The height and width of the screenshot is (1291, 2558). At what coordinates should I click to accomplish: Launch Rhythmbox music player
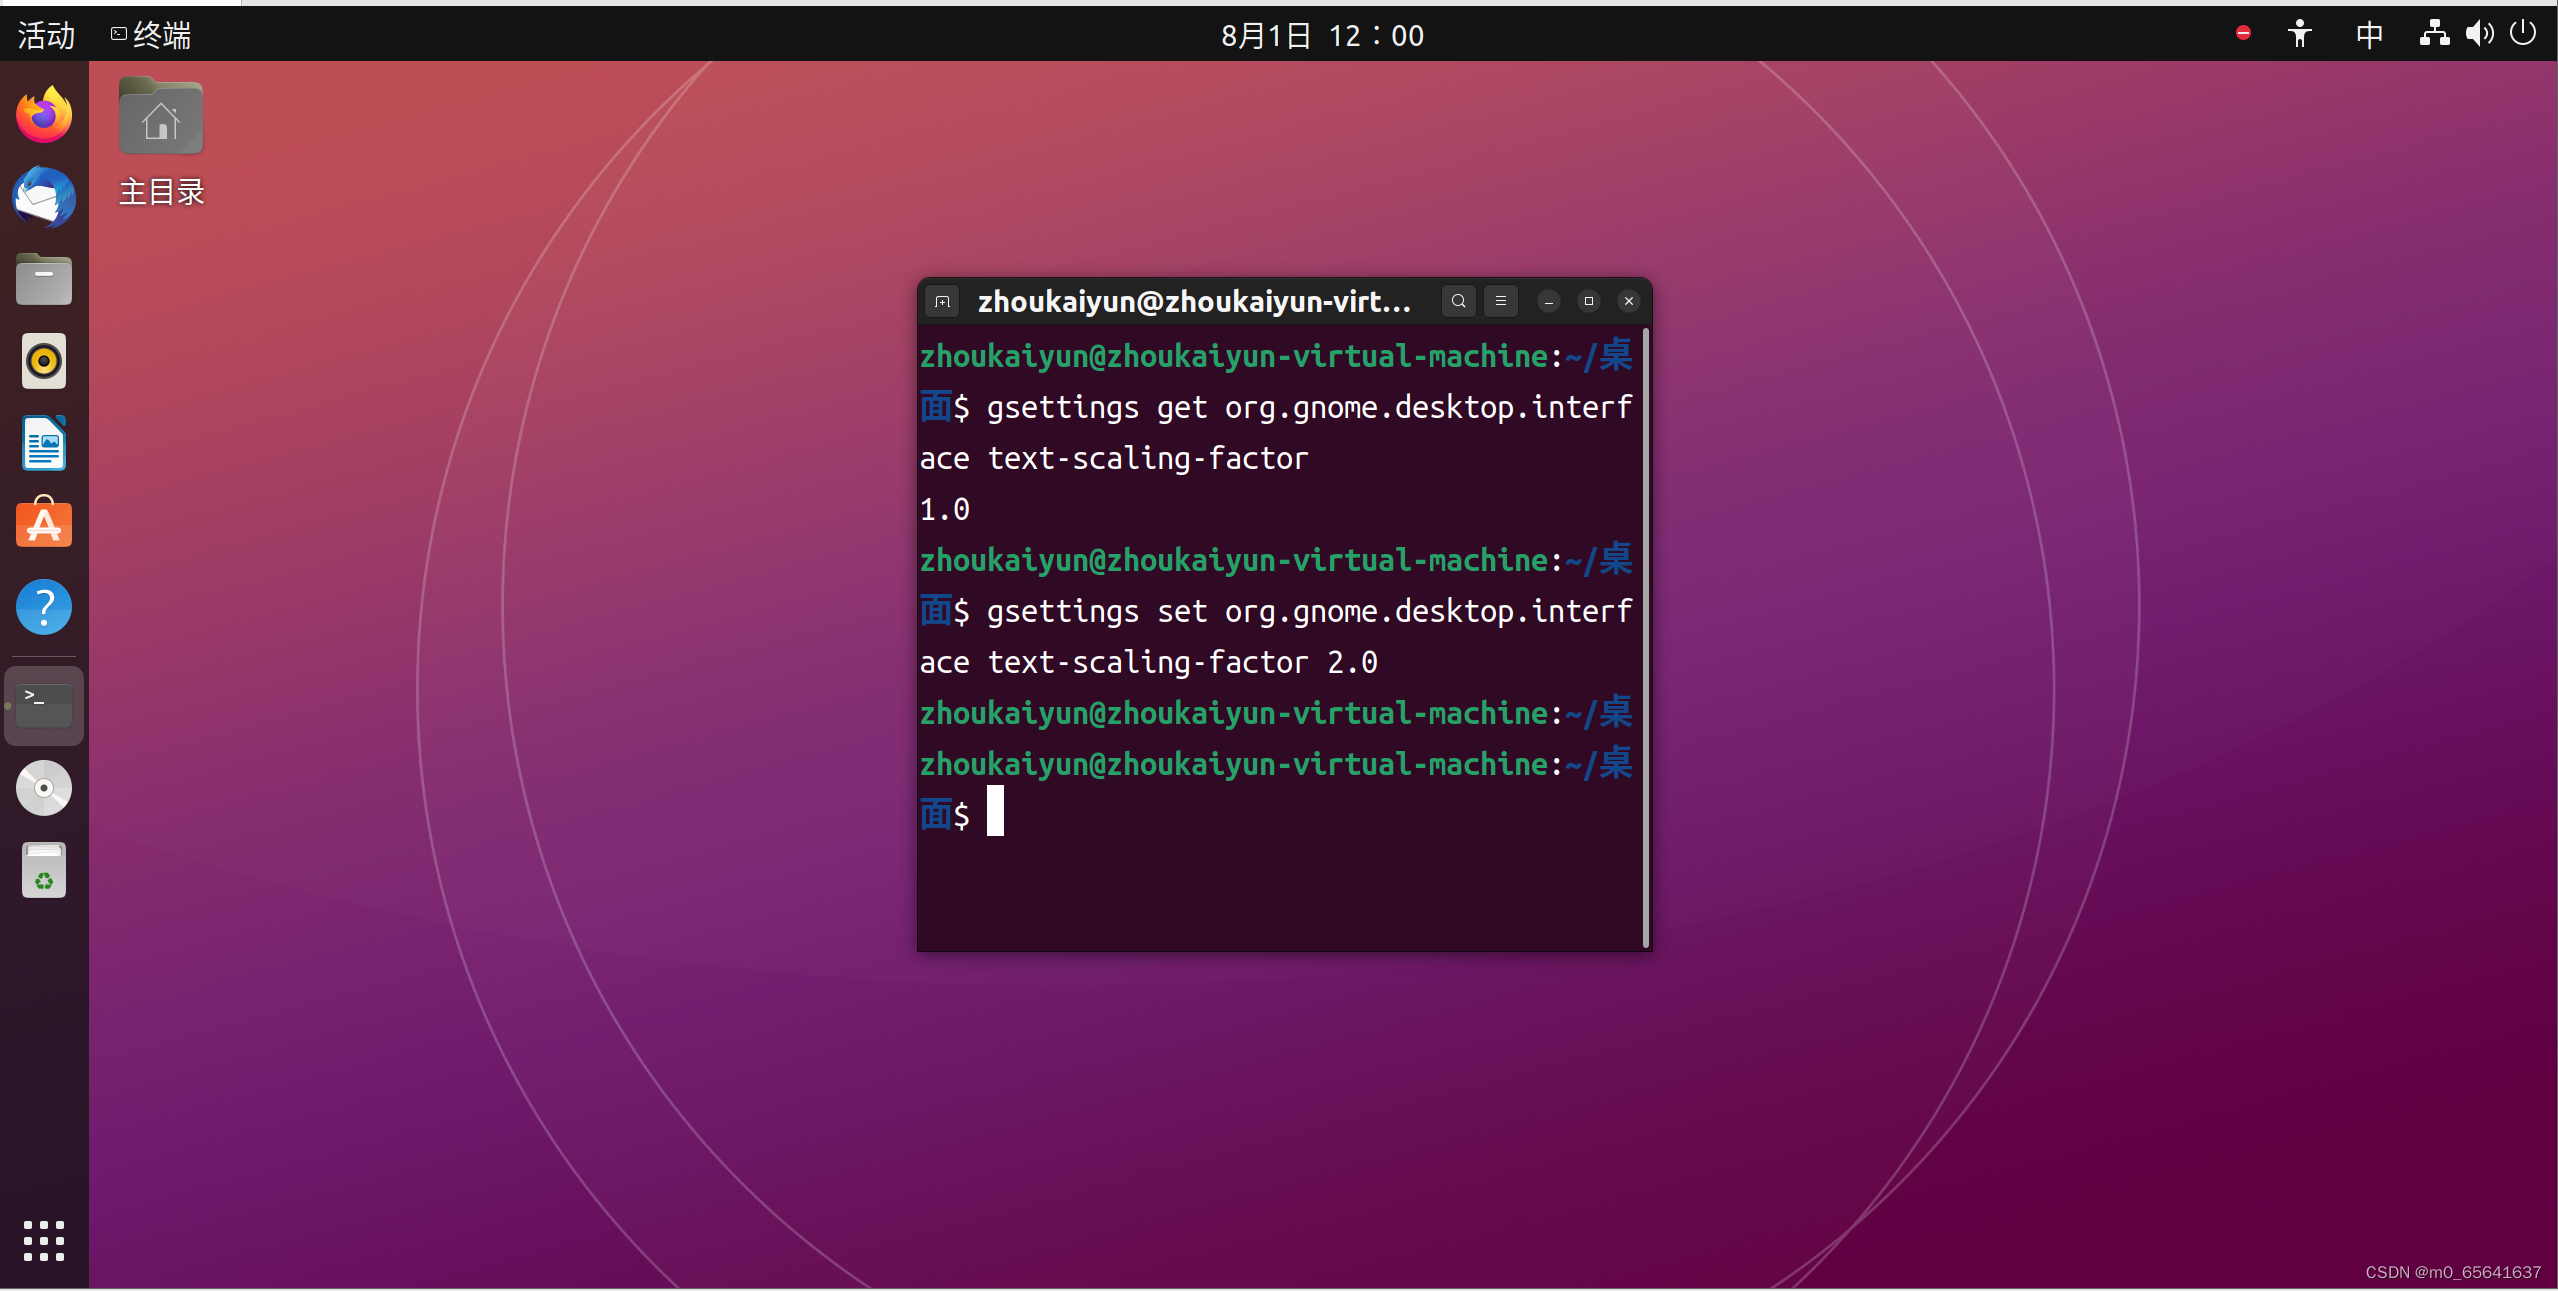coord(44,361)
